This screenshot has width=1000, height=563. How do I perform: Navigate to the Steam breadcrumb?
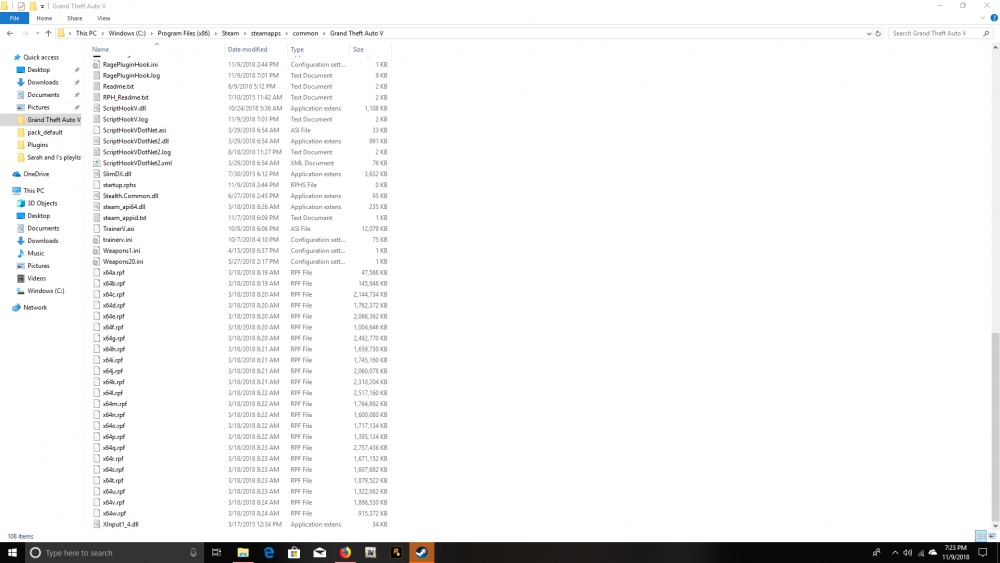pos(230,33)
